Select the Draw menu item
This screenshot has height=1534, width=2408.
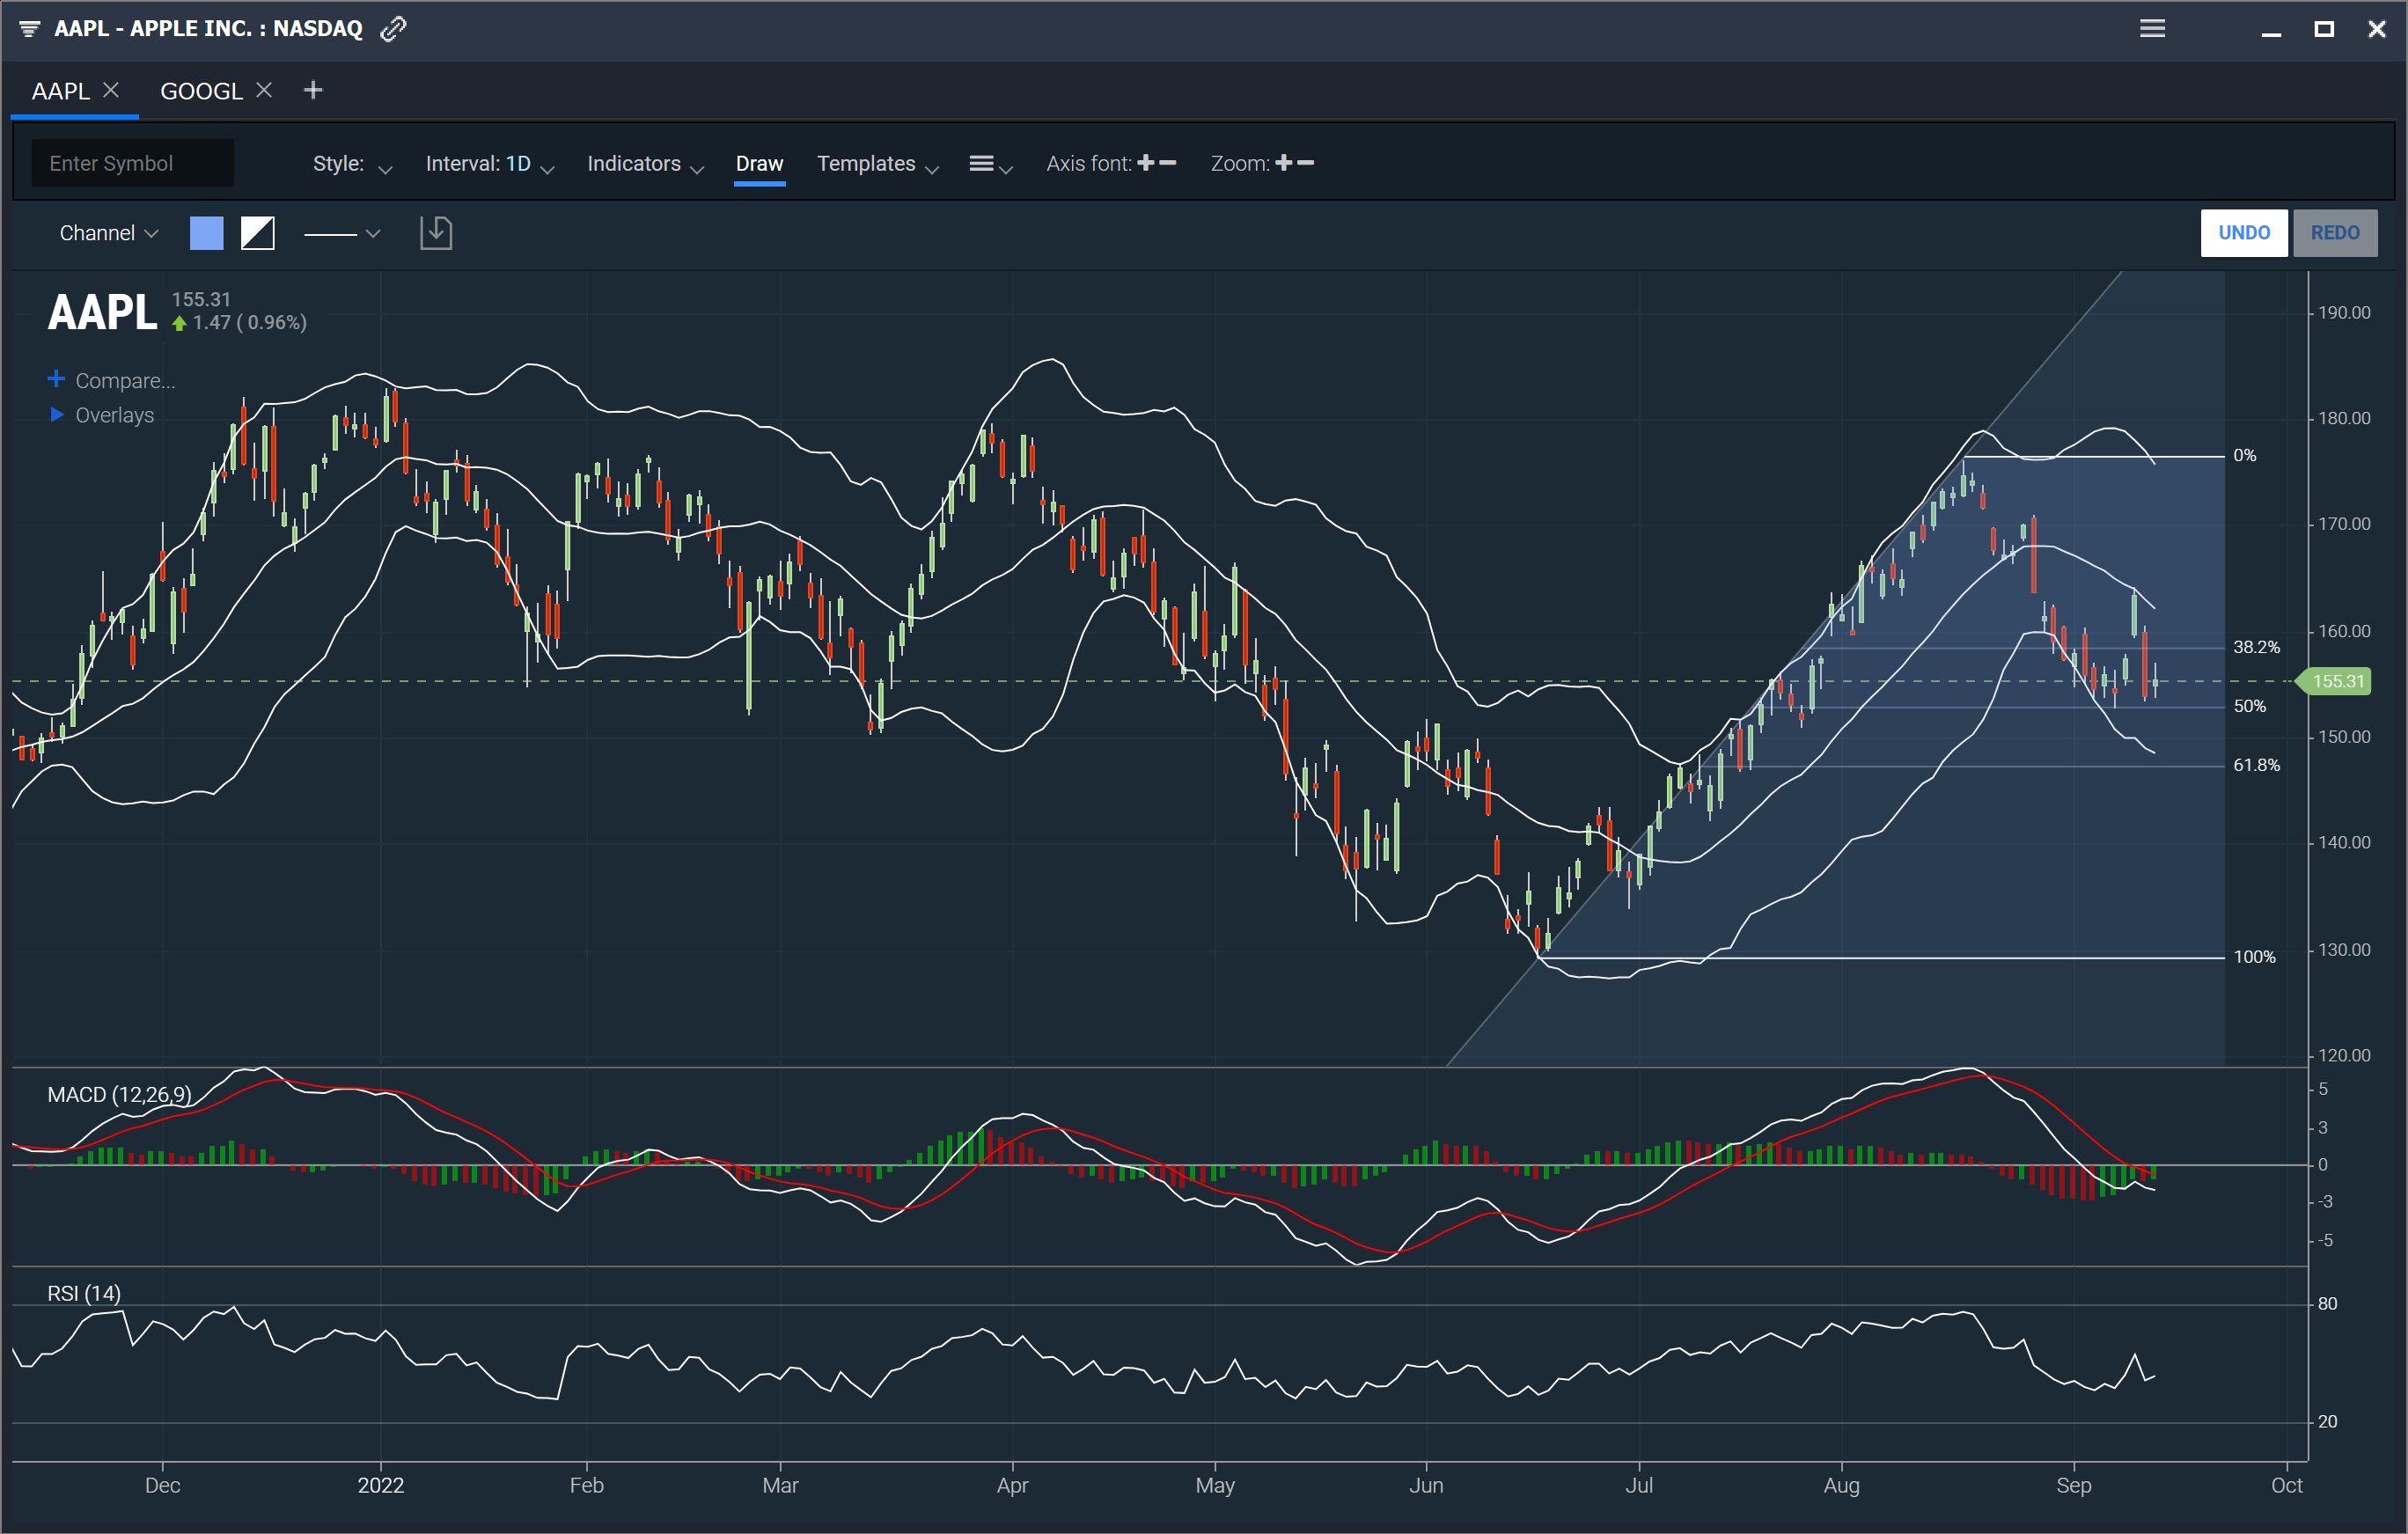click(x=759, y=164)
